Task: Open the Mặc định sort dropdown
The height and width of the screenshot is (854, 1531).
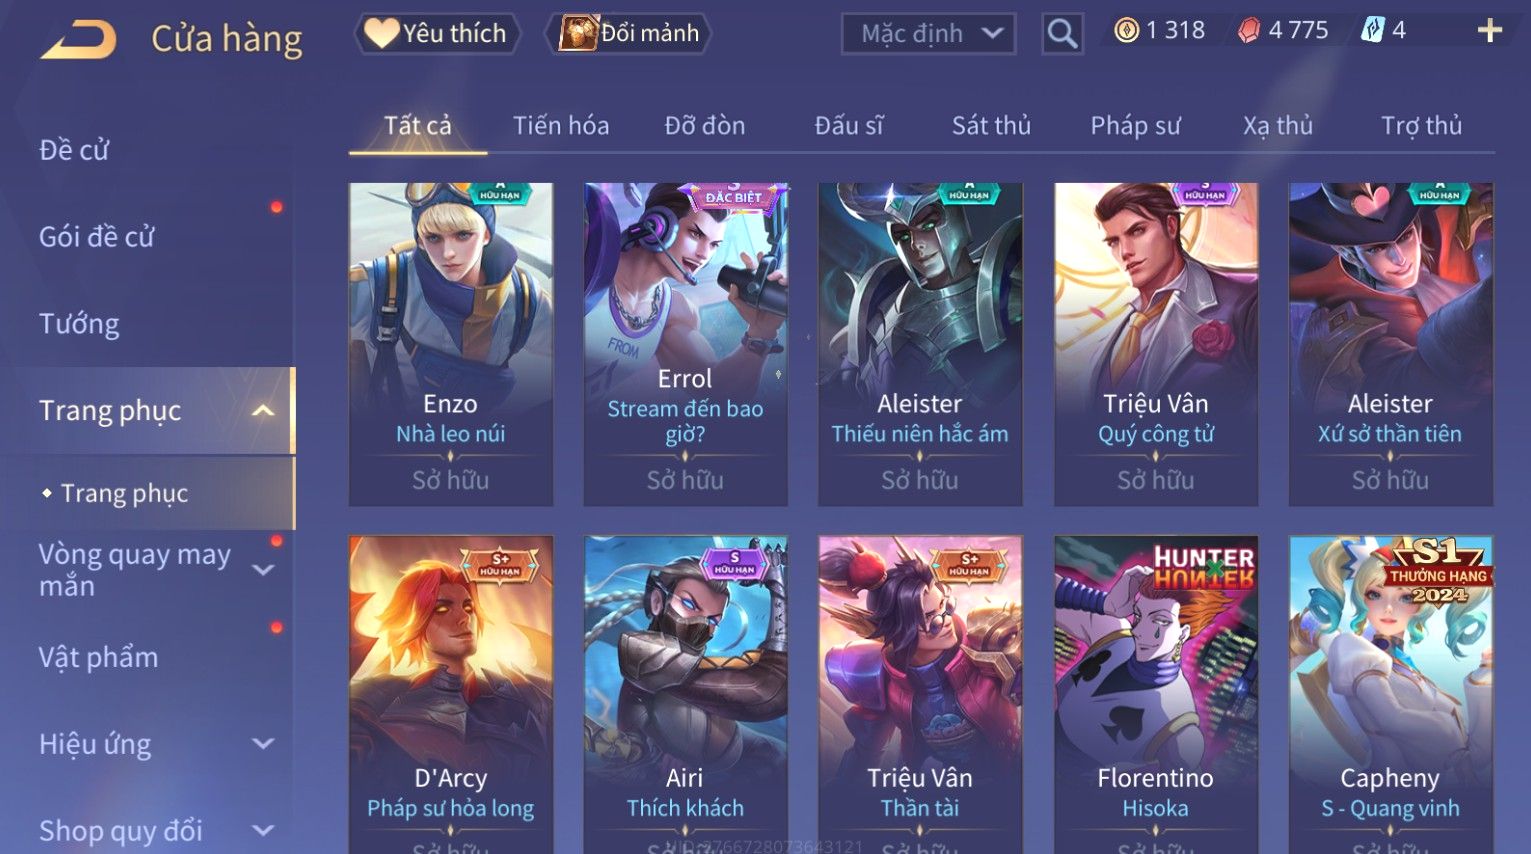Action: (928, 34)
